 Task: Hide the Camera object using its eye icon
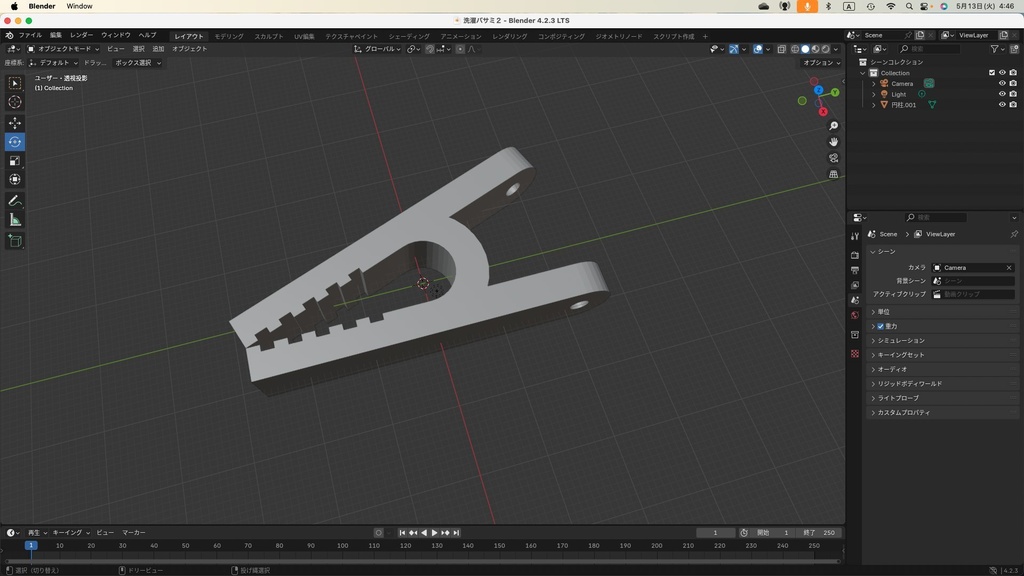click(x=1002, y=84)
